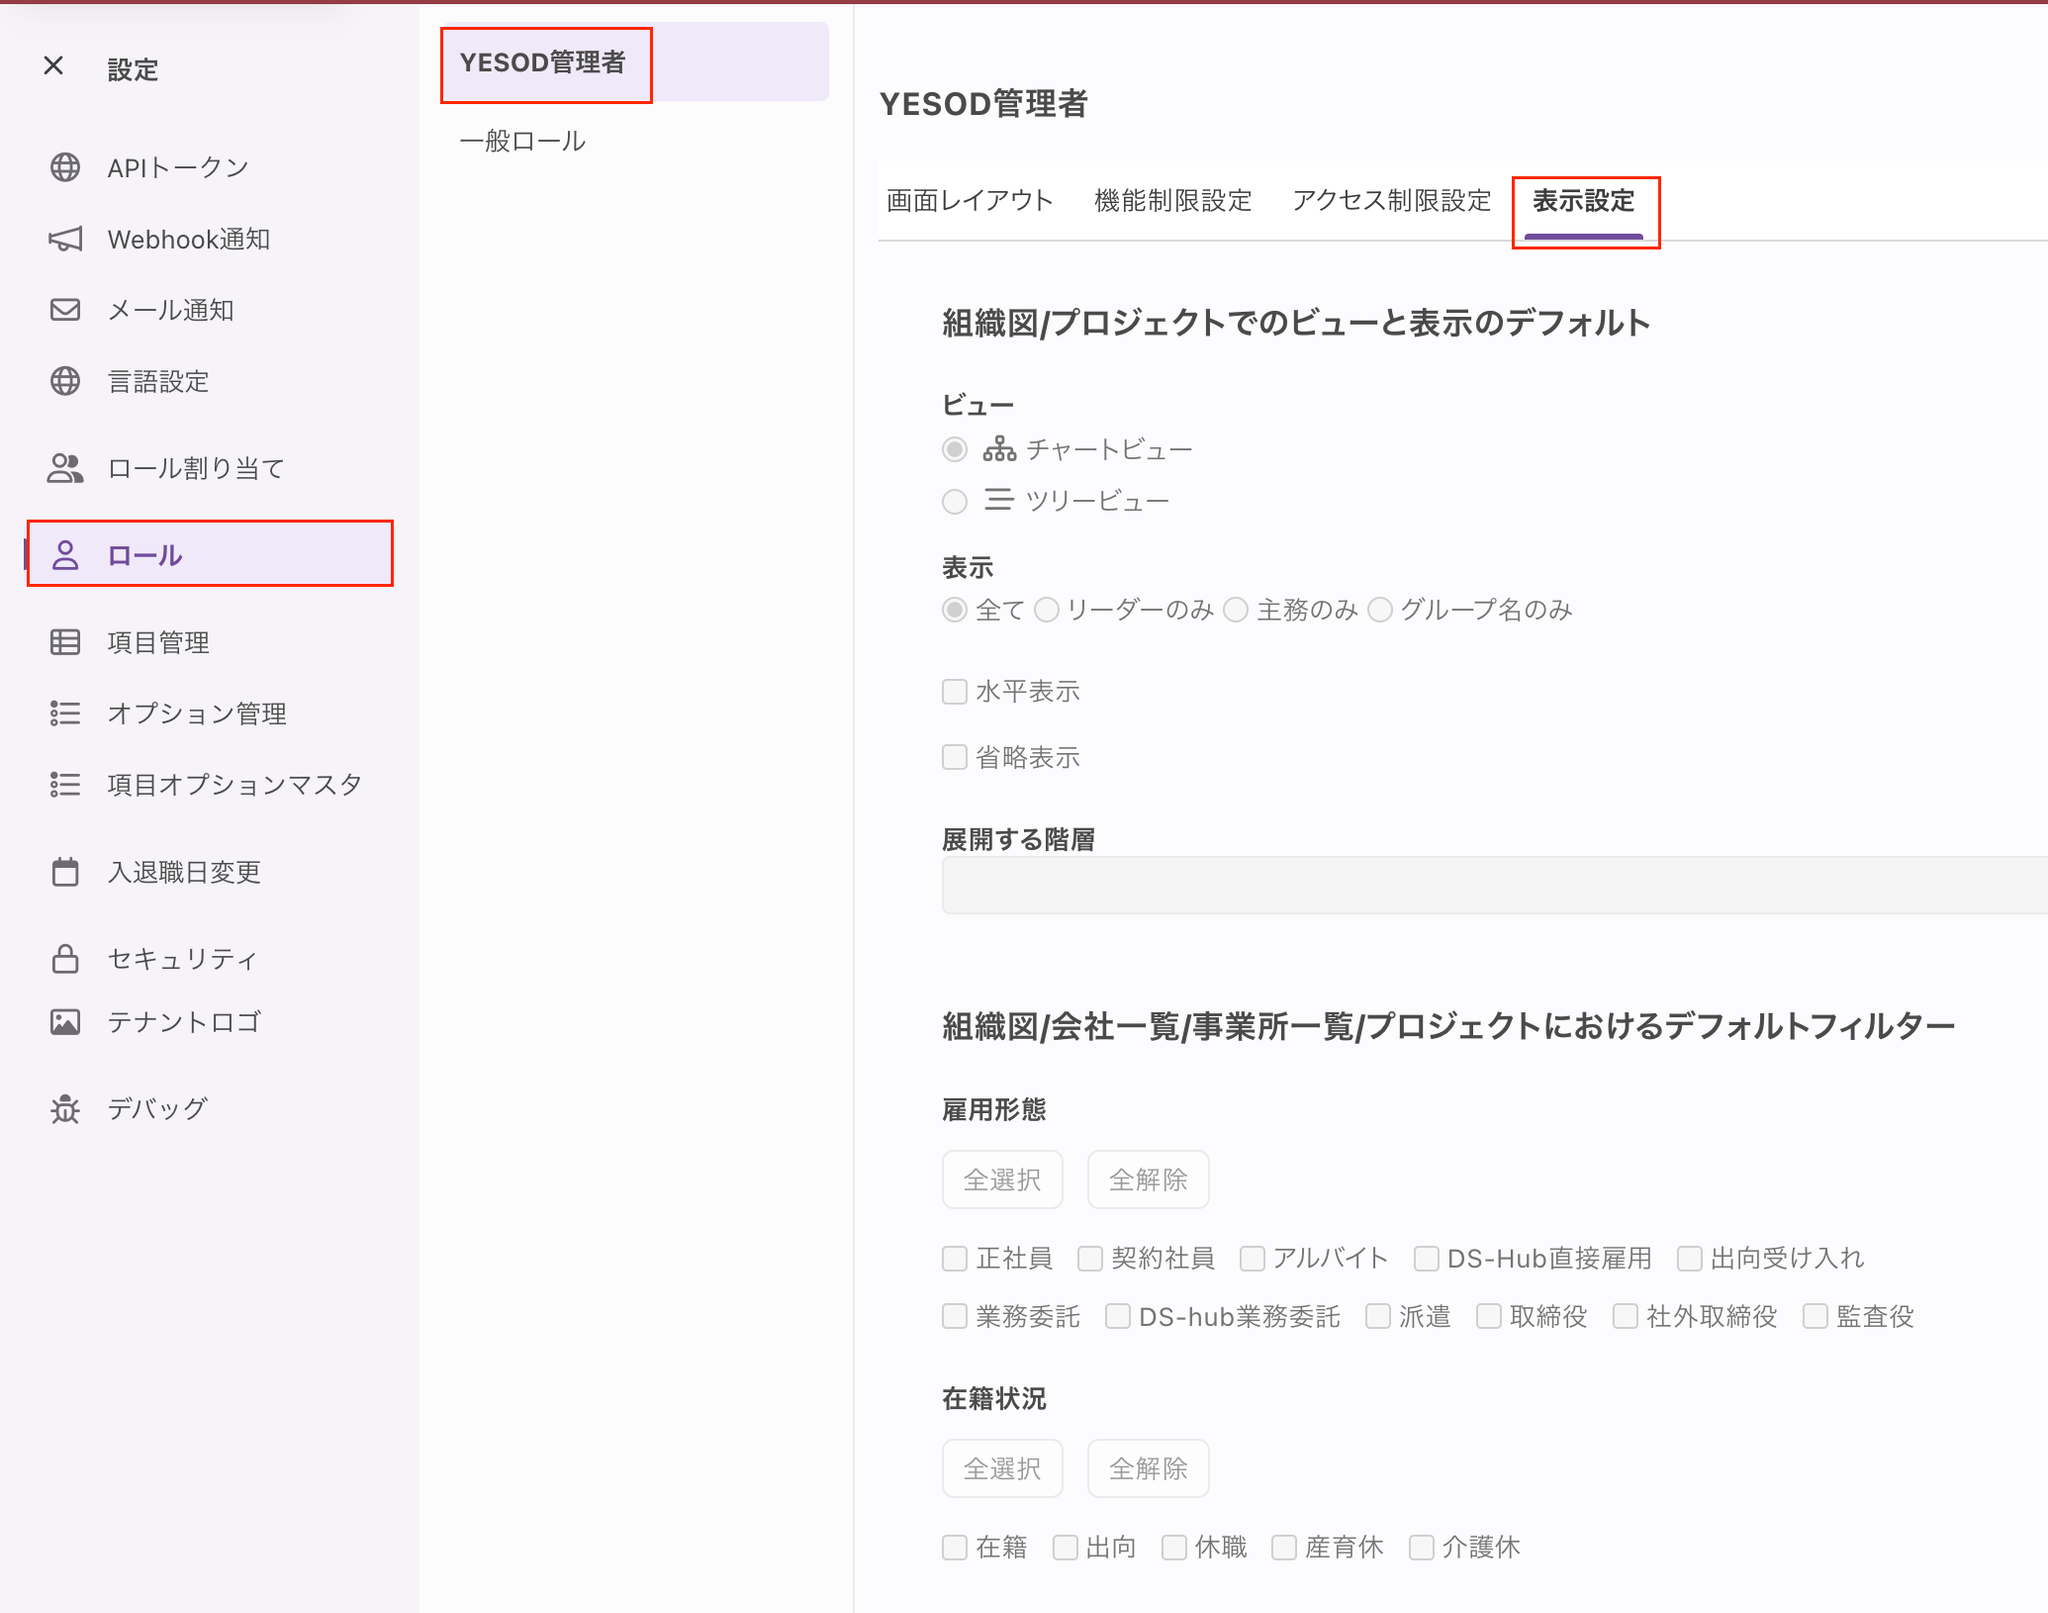Select the チャートビュー radio button
Viewport: 2048px width, 1613px height.
pyautogui.click(x=955, y=450)
